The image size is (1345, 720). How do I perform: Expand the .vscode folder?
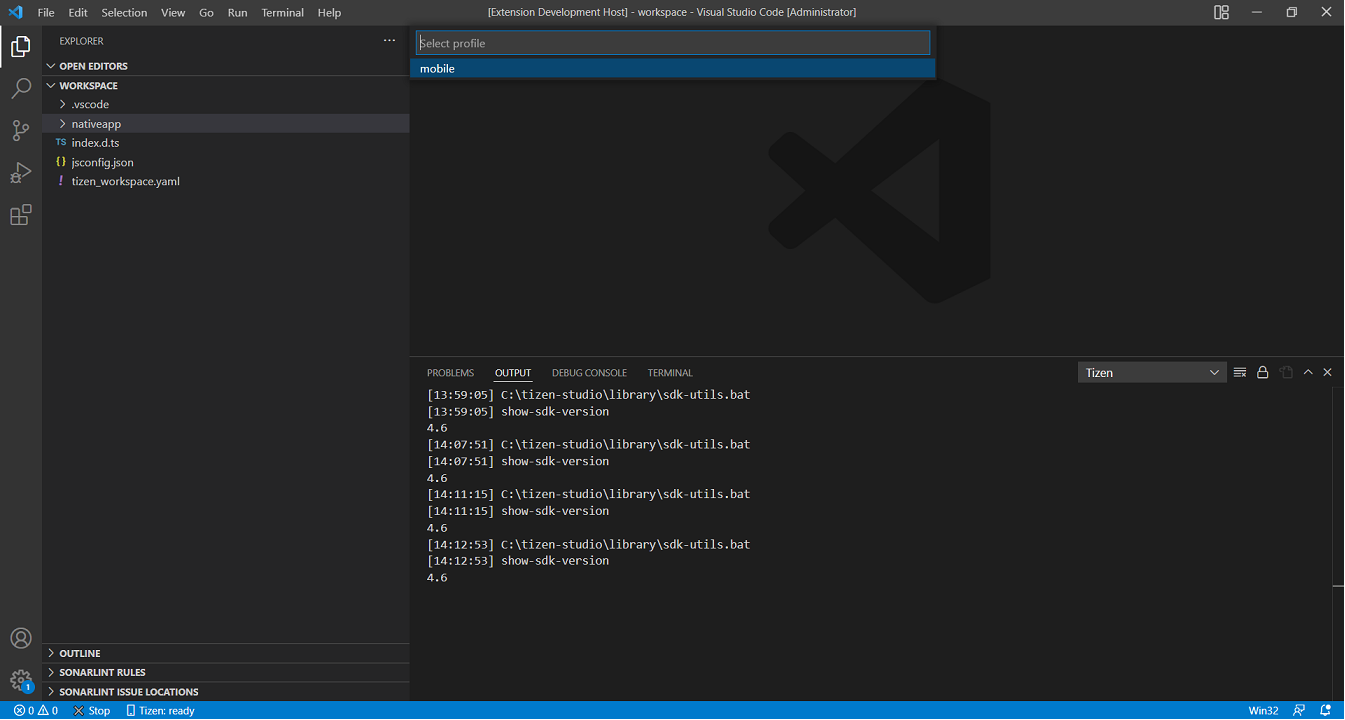pyautogui.click(x=90, y=104)
